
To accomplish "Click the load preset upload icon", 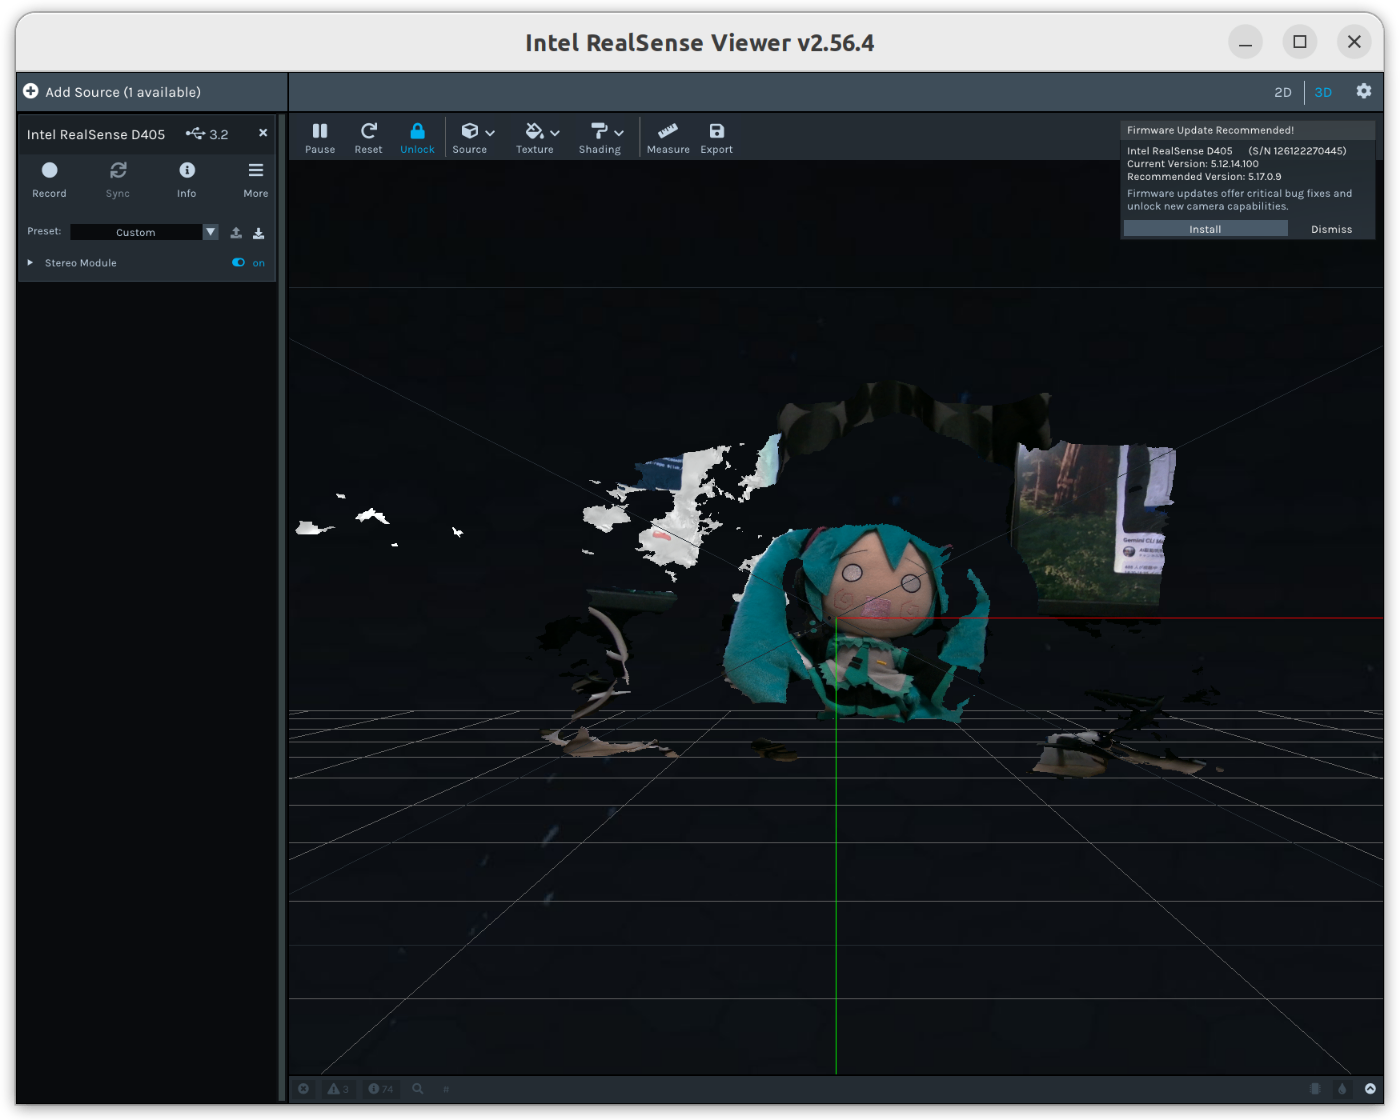I will (x=236, y=233).
